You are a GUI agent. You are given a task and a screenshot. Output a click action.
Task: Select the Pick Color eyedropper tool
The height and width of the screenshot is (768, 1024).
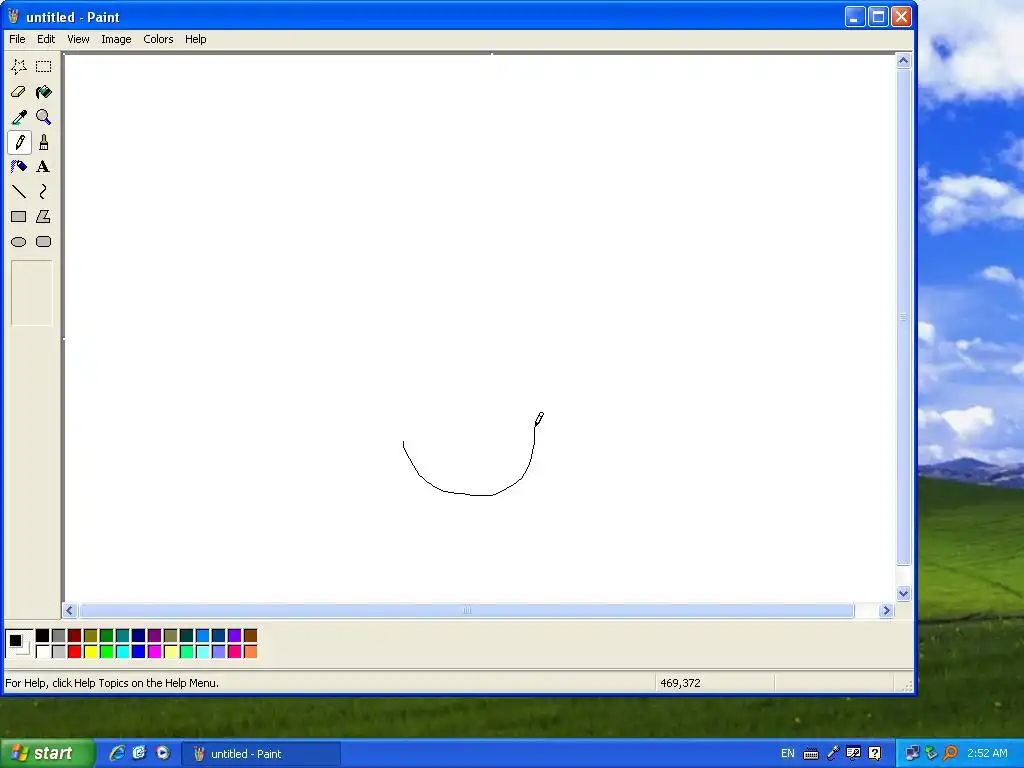pyautogui.click(x=19, y=117)
